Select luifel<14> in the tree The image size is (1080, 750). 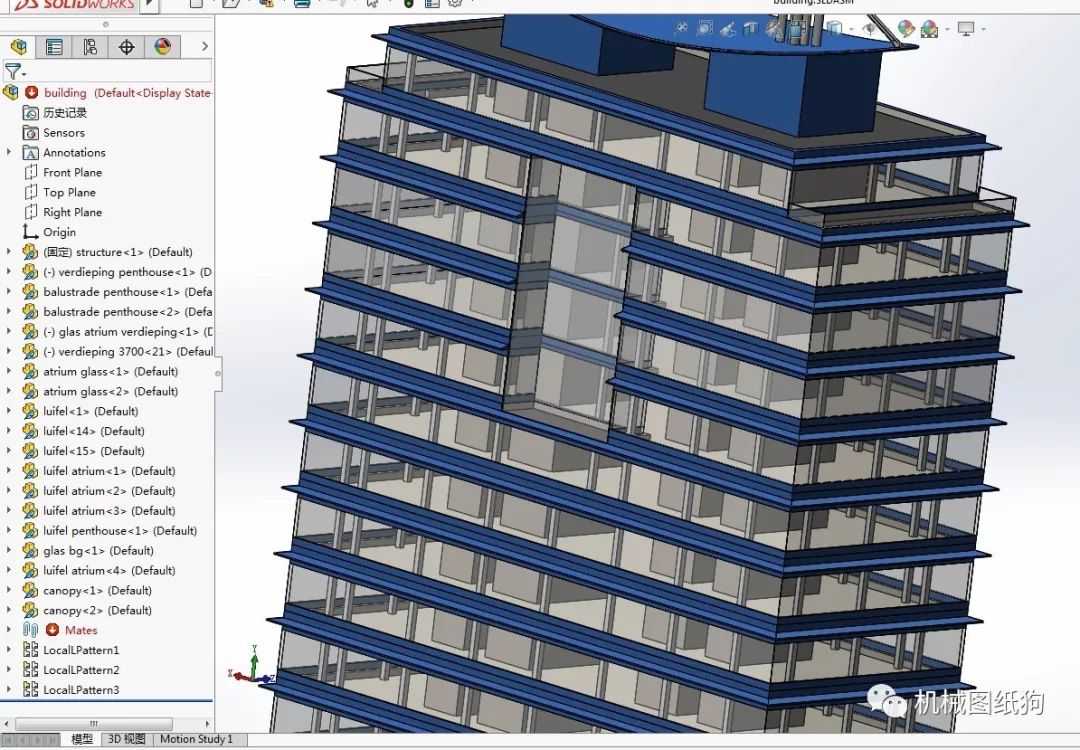pyautogui.click(x=94, y=430)
